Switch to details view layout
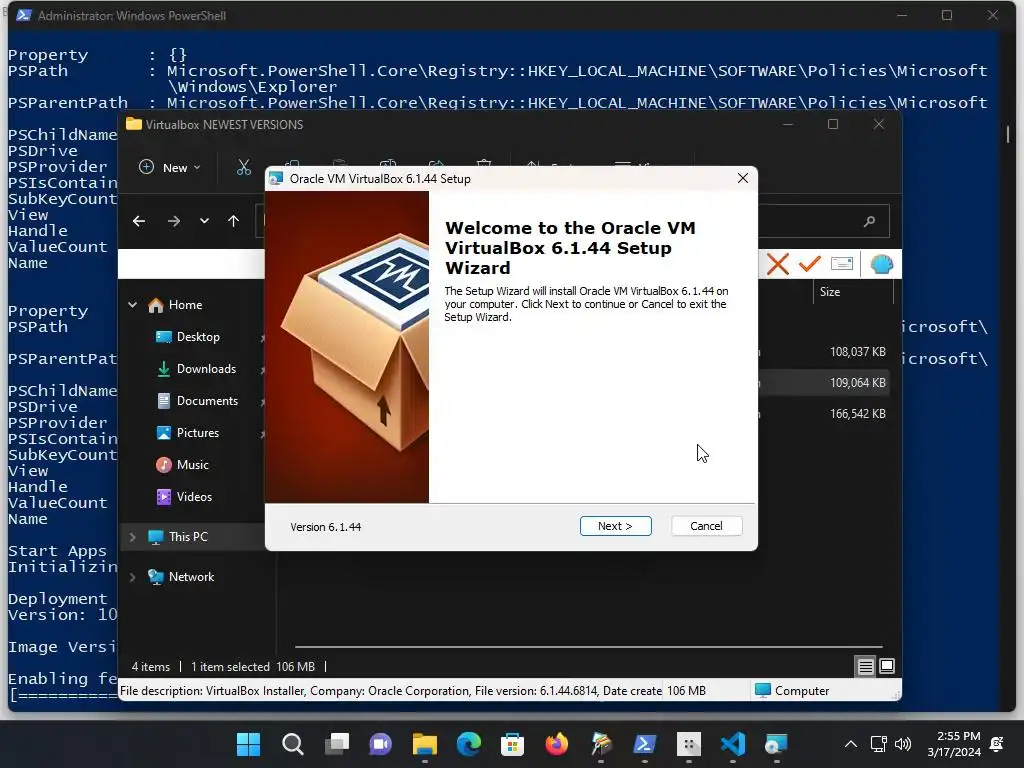The width and height of the screenshot is (1024, 768). (865, 666)
